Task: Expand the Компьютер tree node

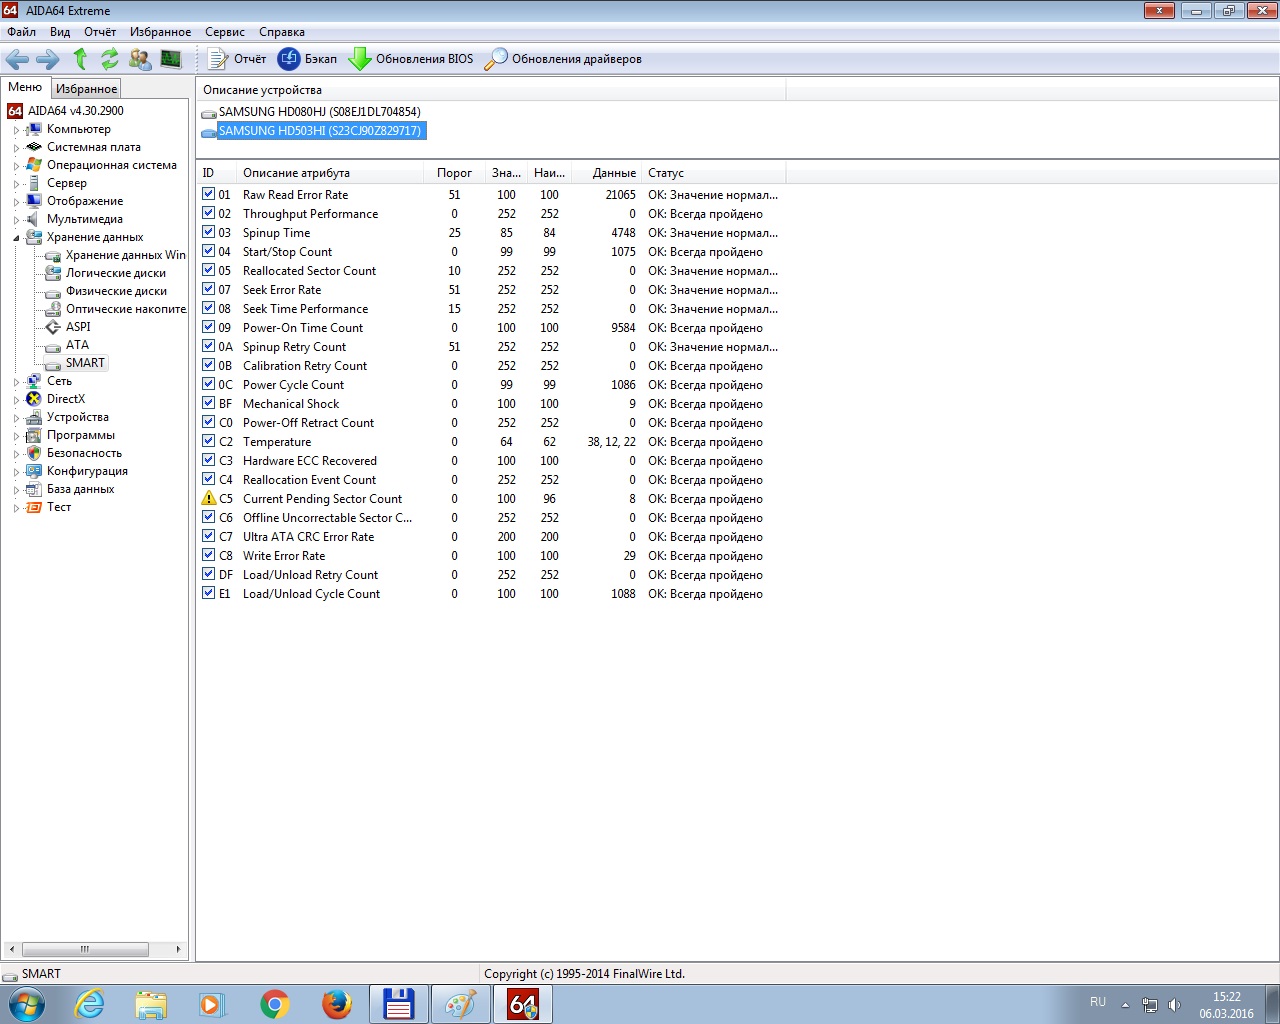Action: tap(16, 130)
